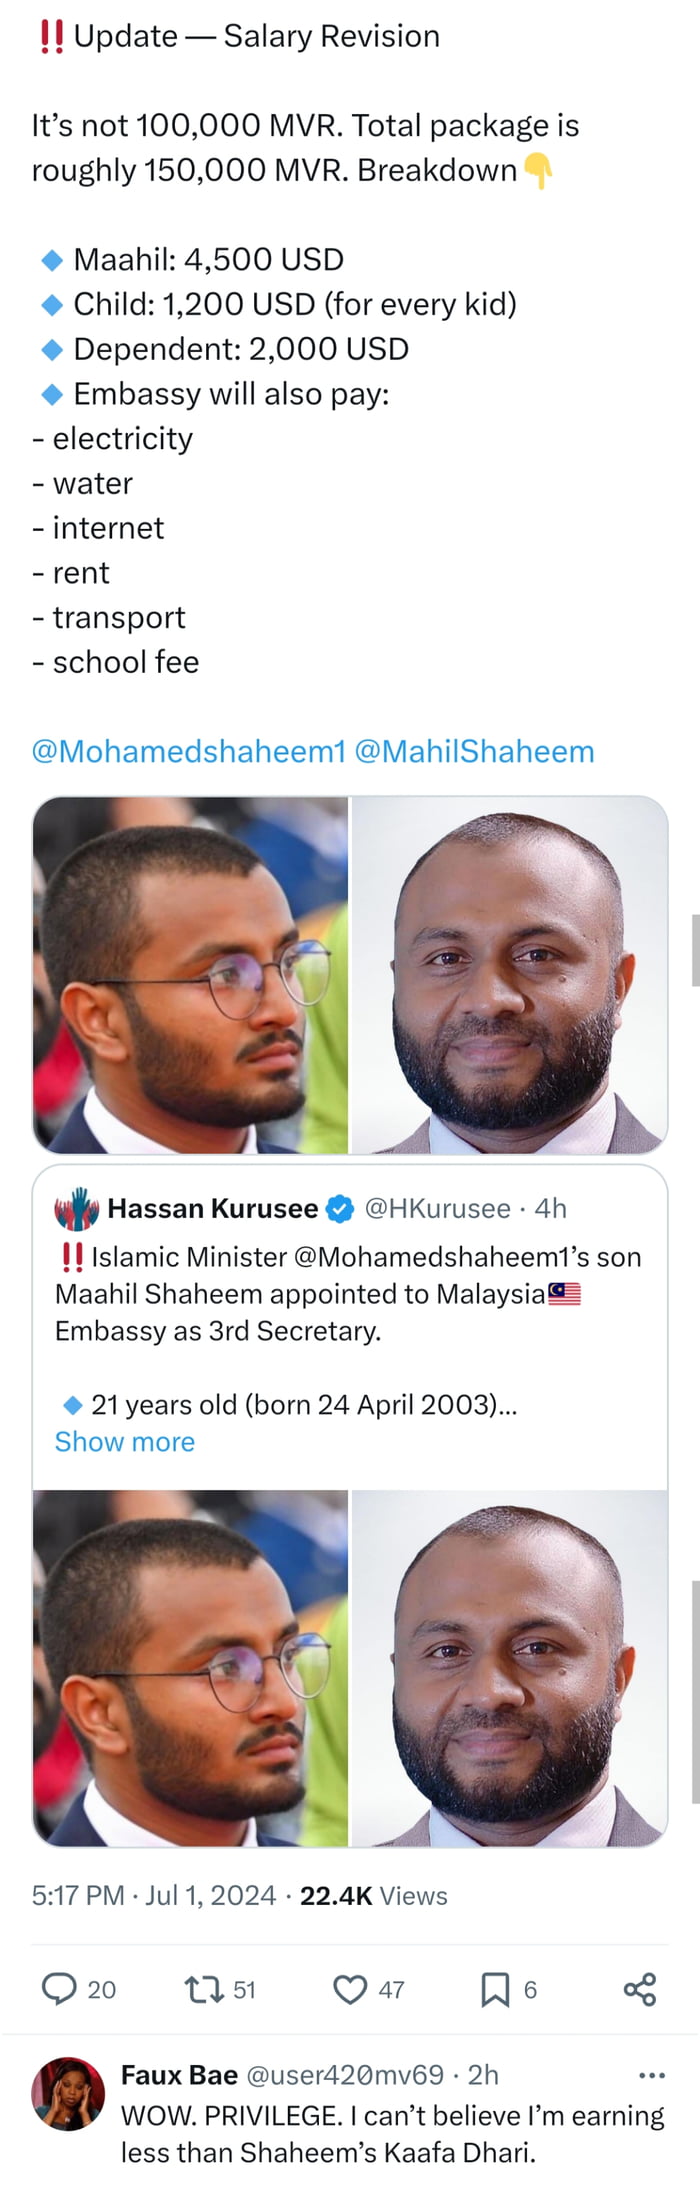Click the retweet icon
The image size is (700, 2186).
[x=203, y=1989]
